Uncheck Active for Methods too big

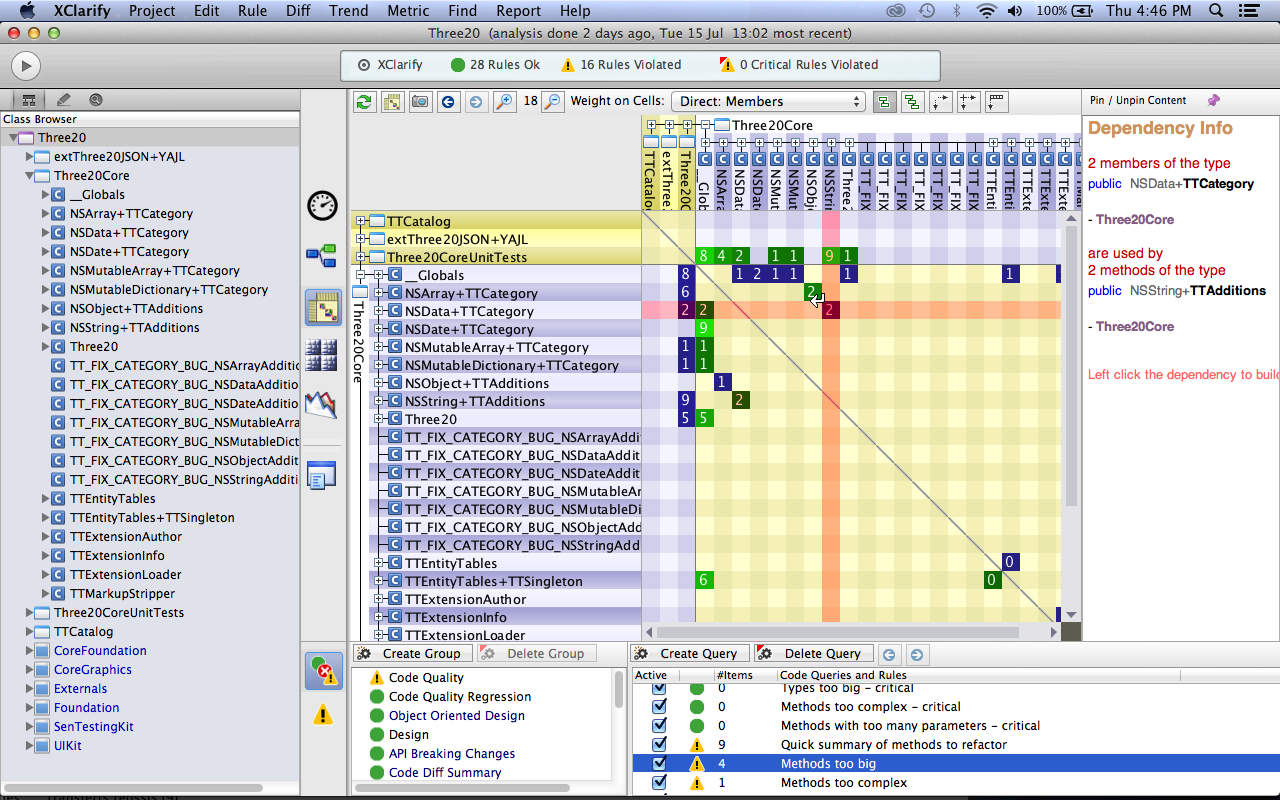659,764
